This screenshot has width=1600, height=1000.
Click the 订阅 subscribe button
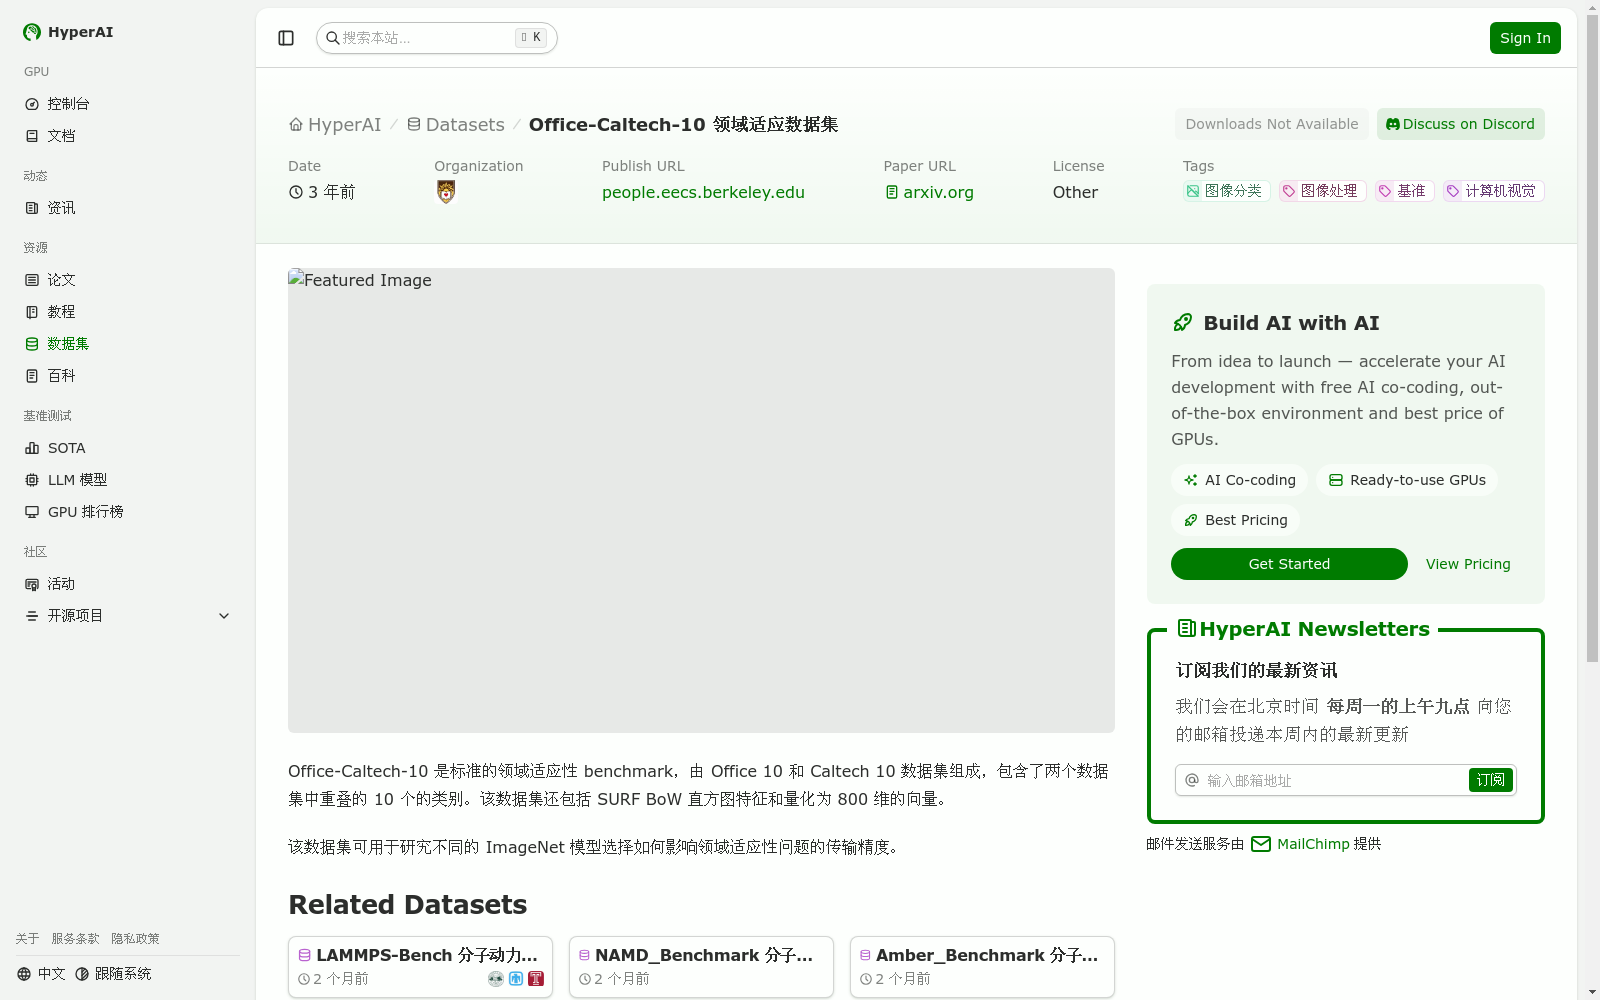point(1490,780)
